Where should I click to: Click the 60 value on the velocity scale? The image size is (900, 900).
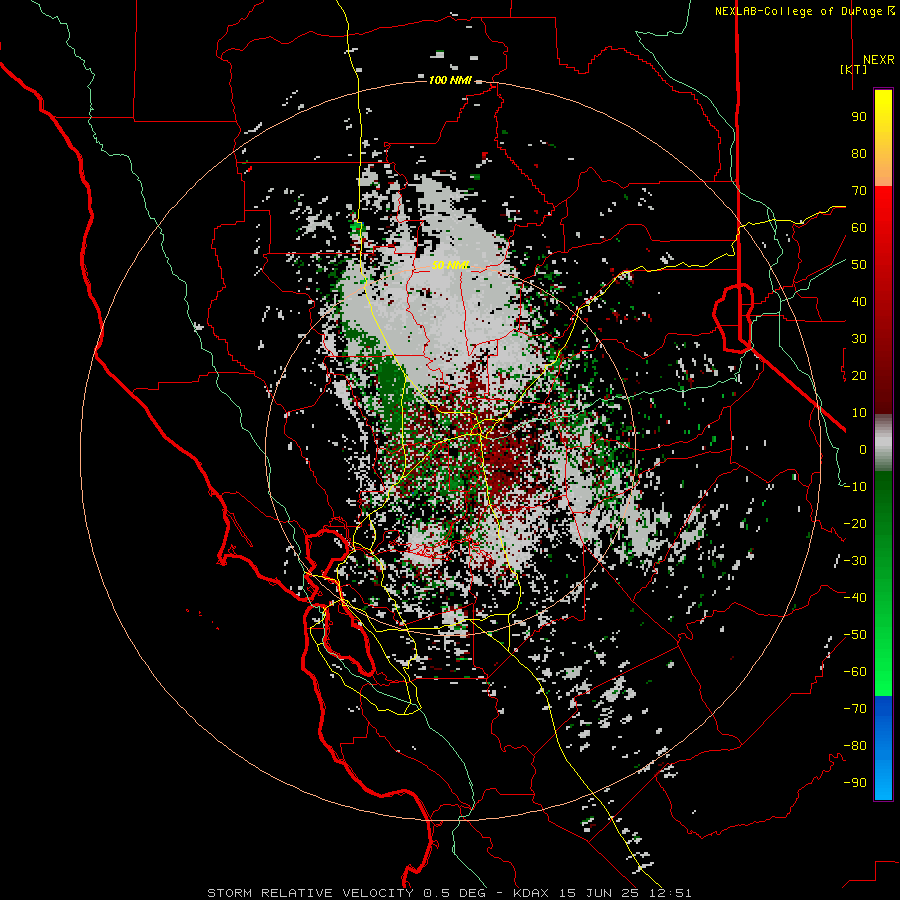pos(859,227)
